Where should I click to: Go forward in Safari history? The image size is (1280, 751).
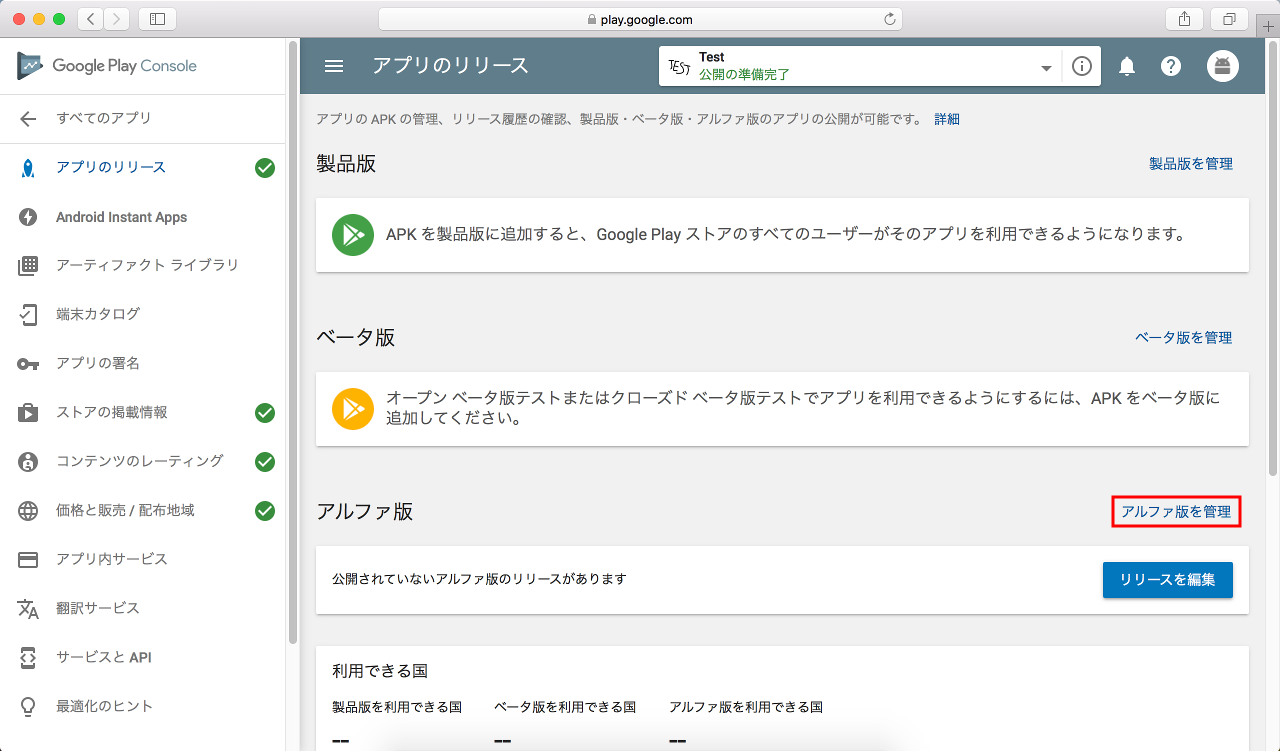tap(117, 18)
